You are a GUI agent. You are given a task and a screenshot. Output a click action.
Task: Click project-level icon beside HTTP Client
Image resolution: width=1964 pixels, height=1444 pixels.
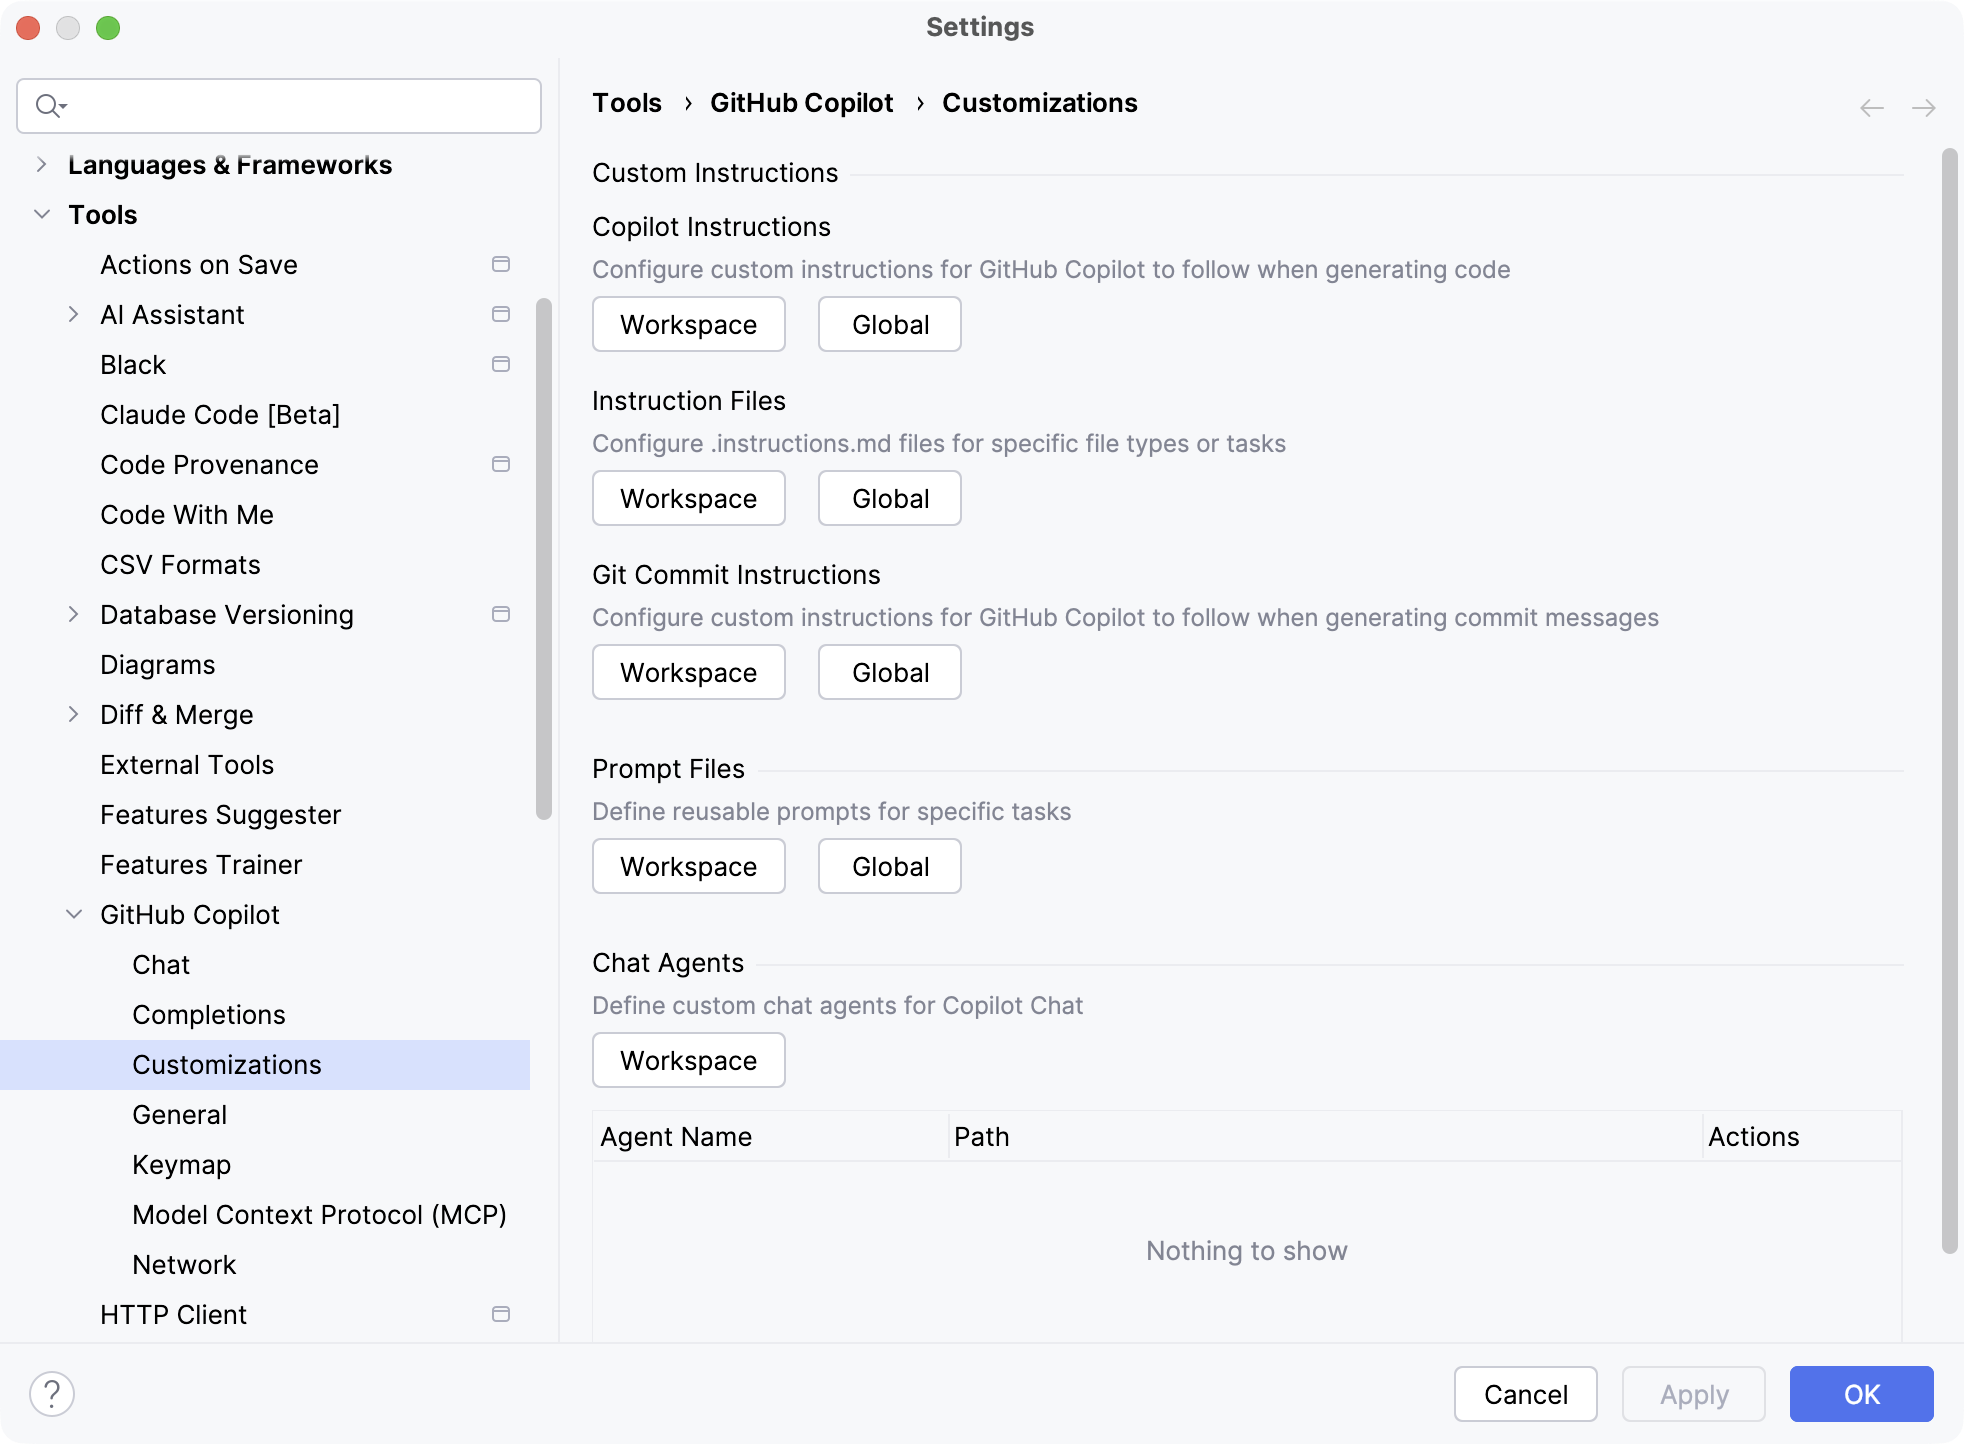(x=501, y=1314)
